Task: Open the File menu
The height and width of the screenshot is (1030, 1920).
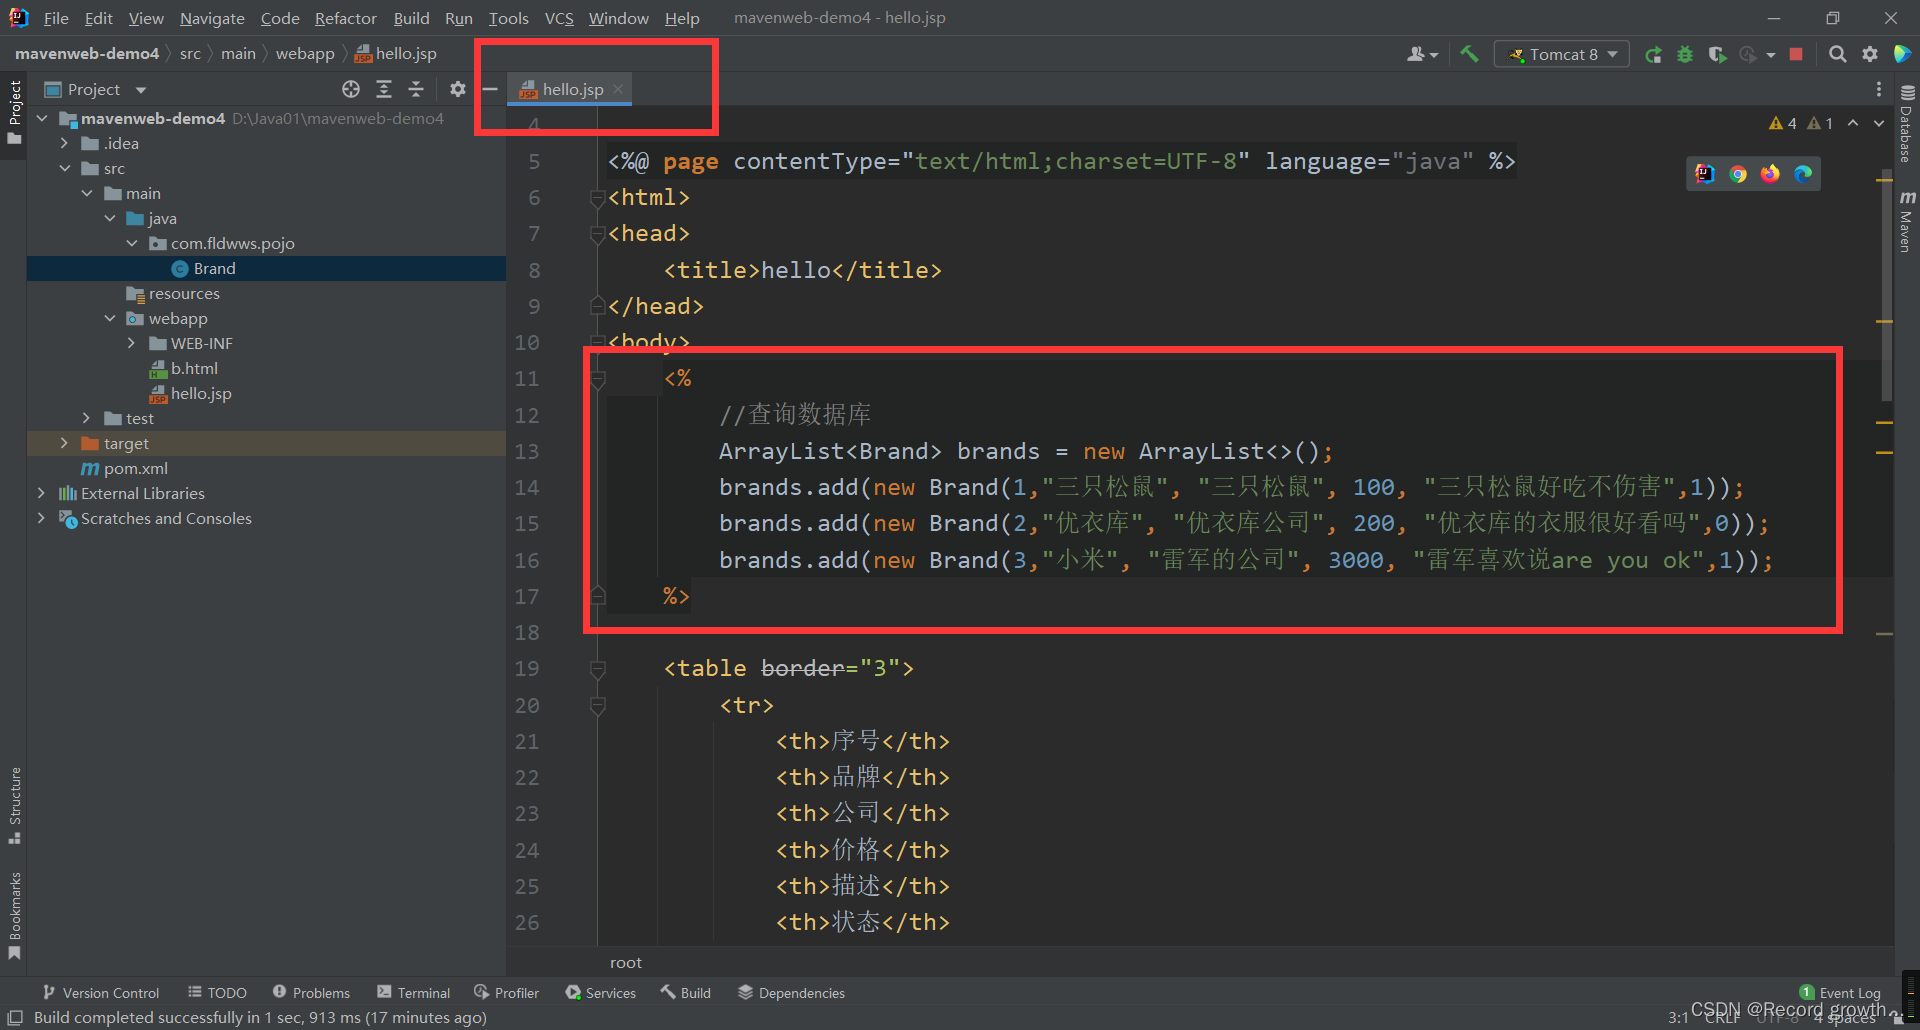Action: pos(56,18)
